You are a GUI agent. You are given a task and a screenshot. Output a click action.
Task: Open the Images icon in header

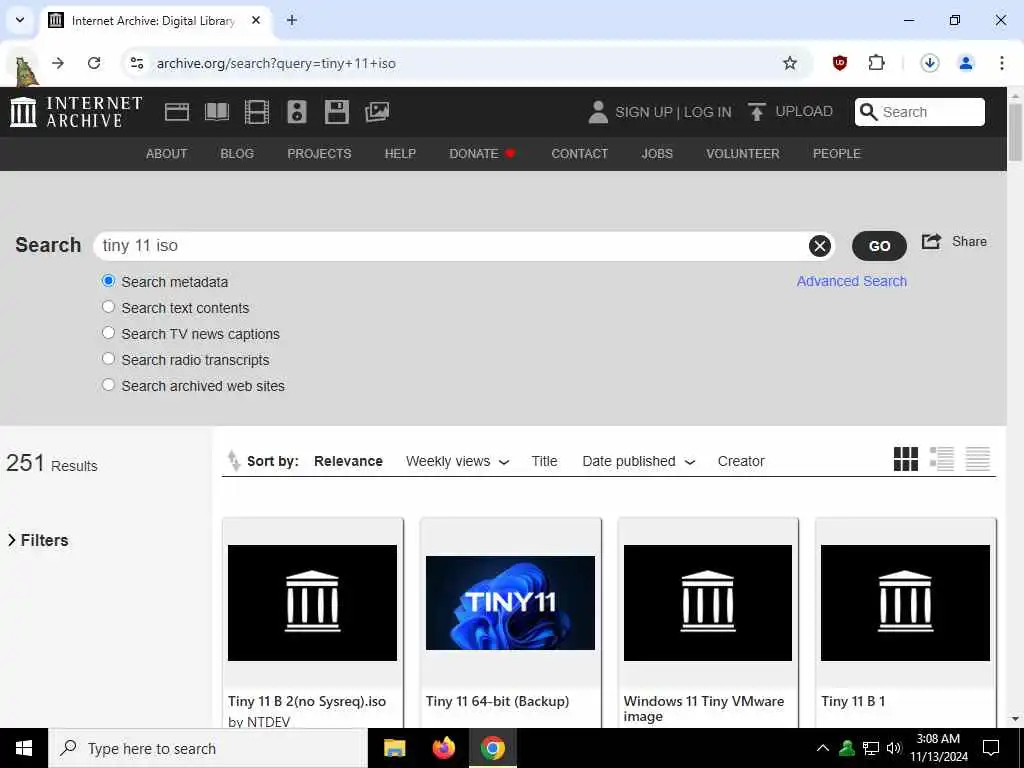pos(377,112)
